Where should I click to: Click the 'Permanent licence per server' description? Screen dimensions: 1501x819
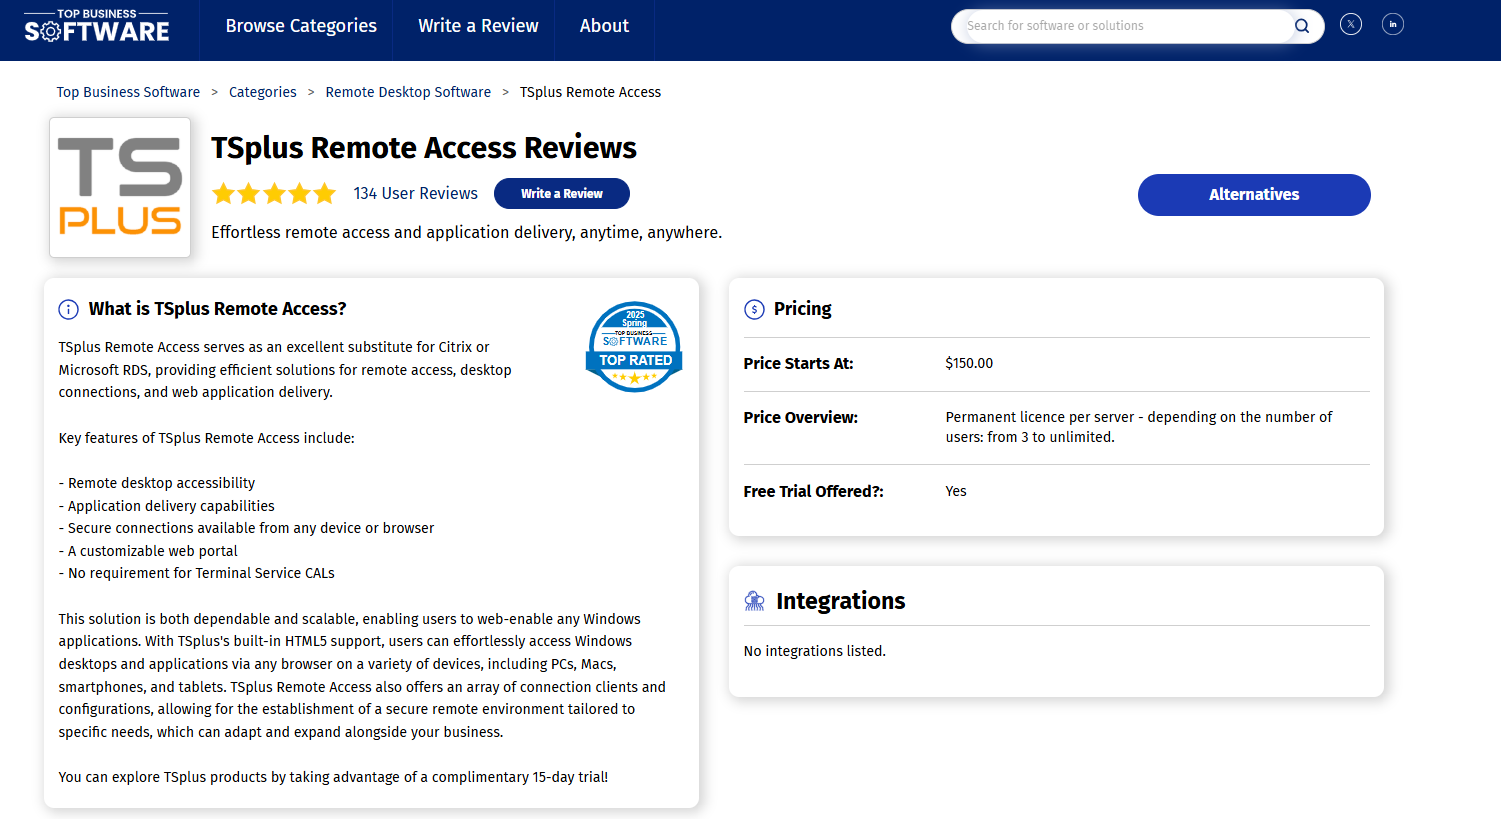(x=1139, y=427)
